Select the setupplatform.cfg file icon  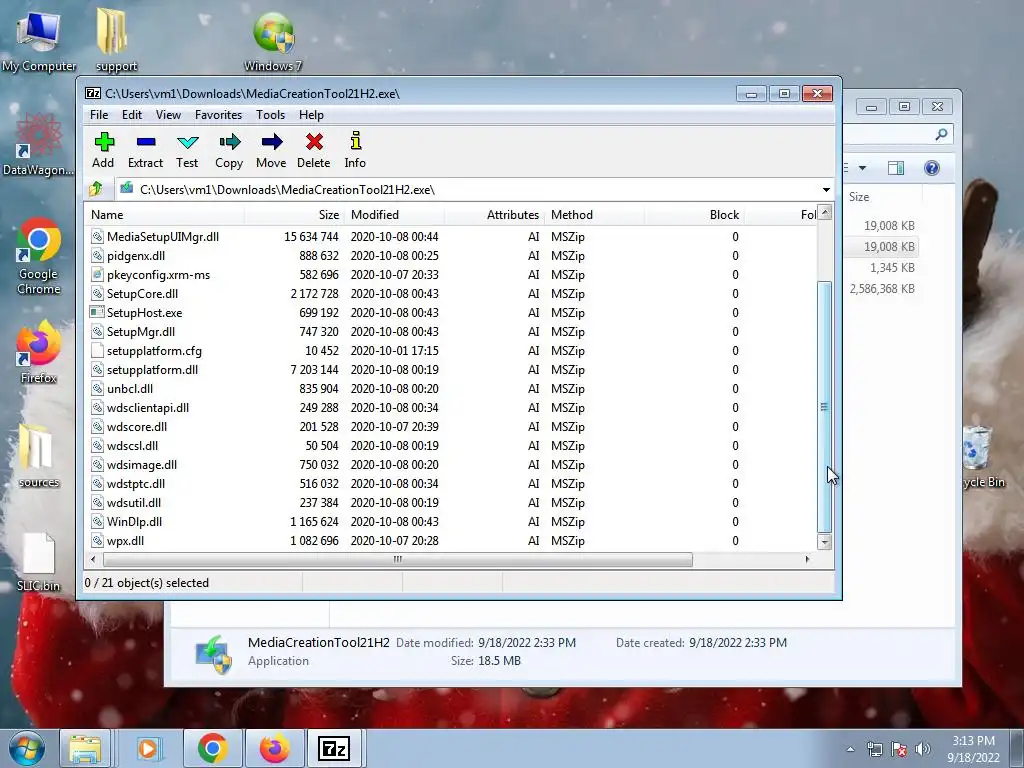pyautogui.click(x=97, y=351)
